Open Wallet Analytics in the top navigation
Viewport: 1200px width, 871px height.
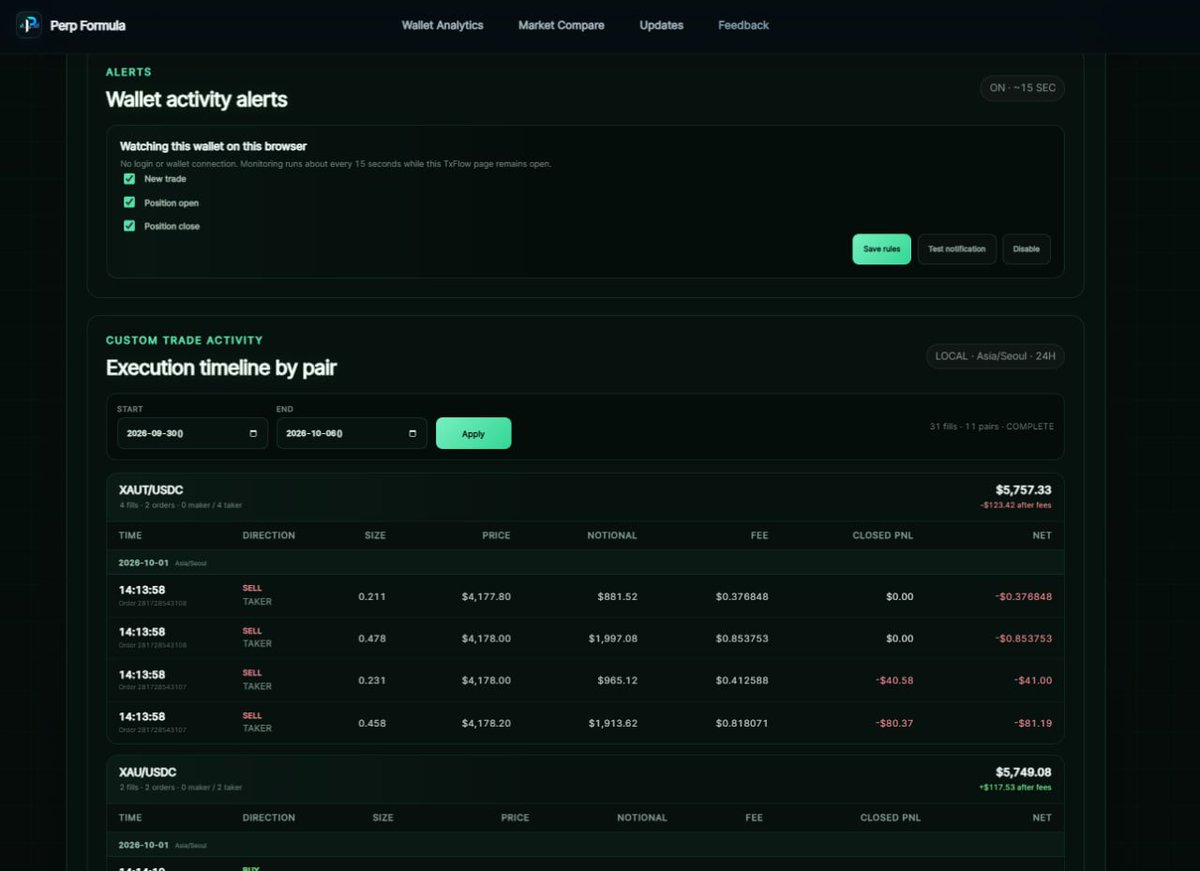point(442,25)
